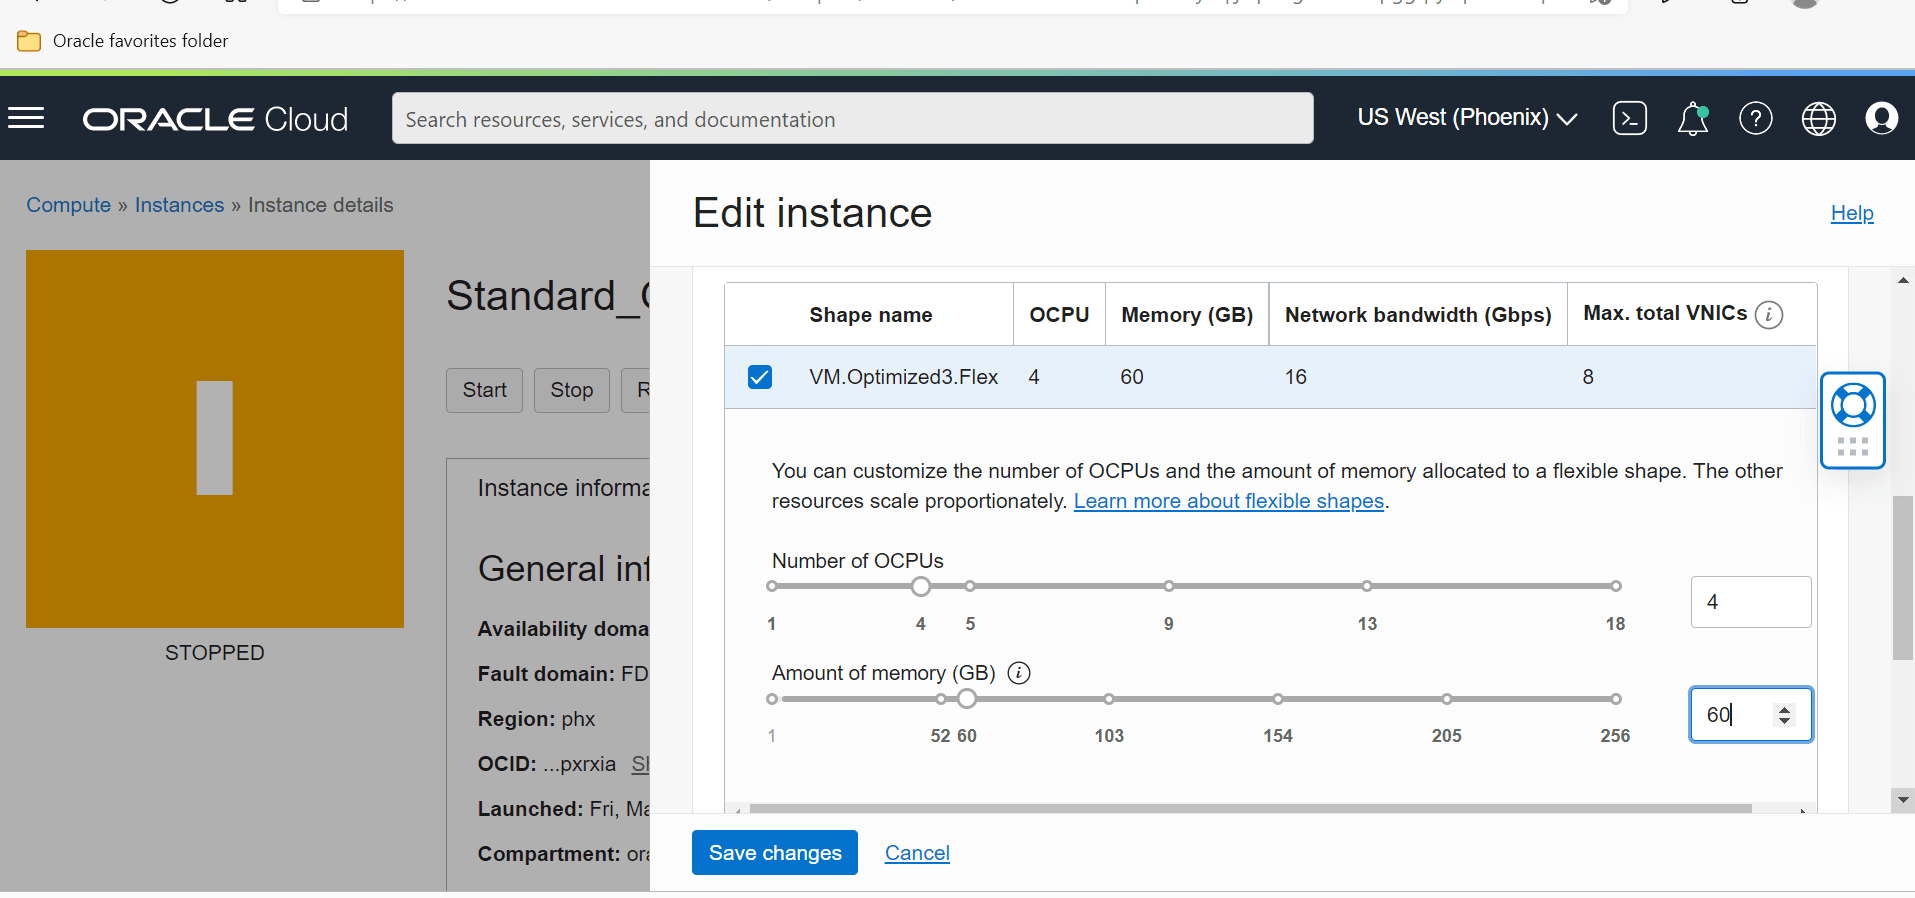Click the Save changes button
The image size is (1915, 898).
(x=775, y=853)
